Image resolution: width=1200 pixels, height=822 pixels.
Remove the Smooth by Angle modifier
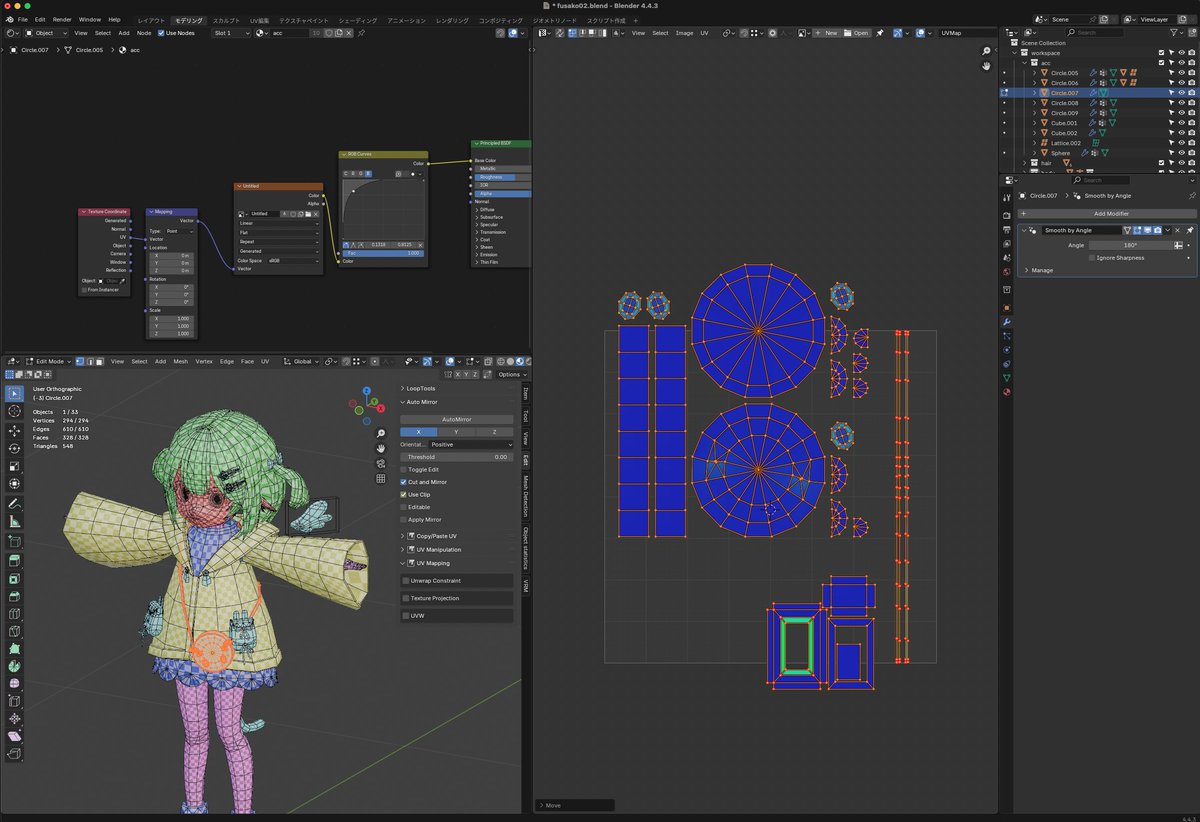click(1179, 230)
